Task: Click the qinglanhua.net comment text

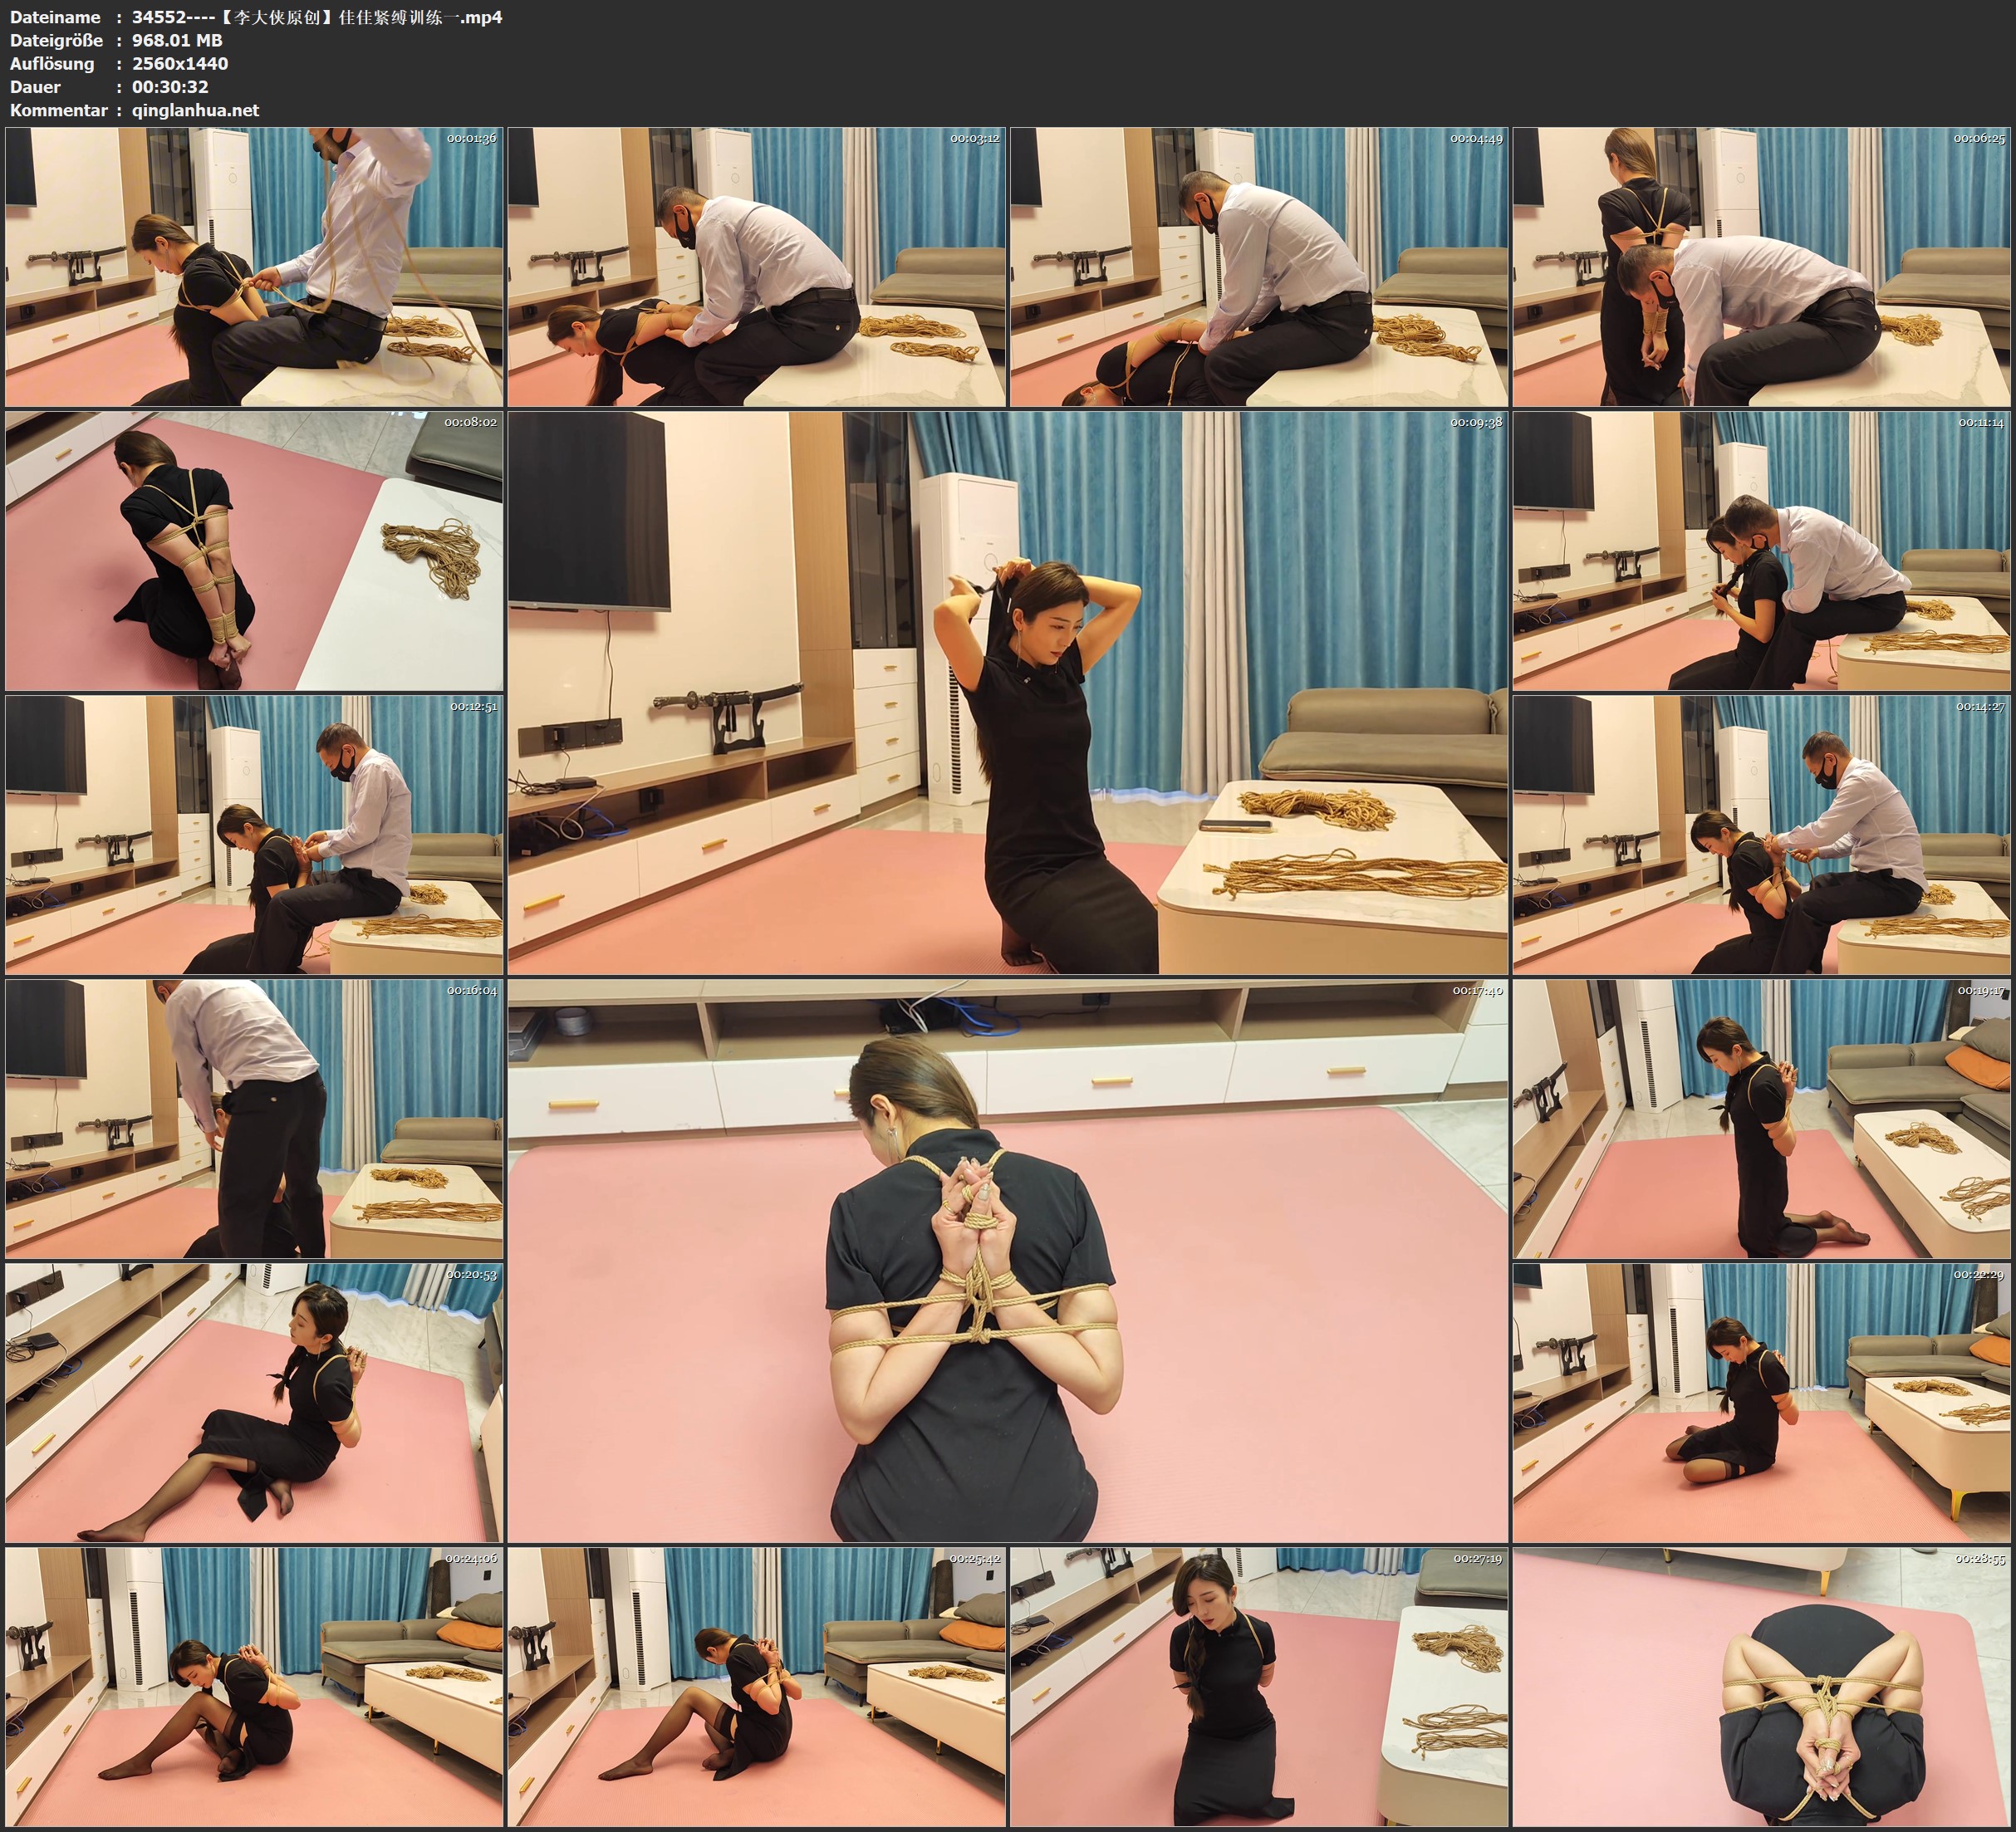Action: click(x=196, y=110)
